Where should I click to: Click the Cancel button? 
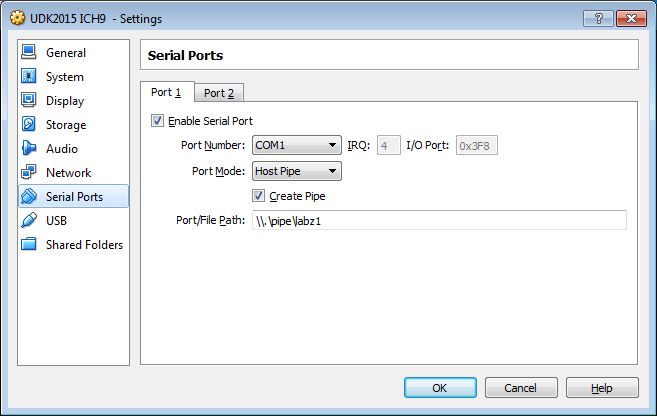point(521,388)
